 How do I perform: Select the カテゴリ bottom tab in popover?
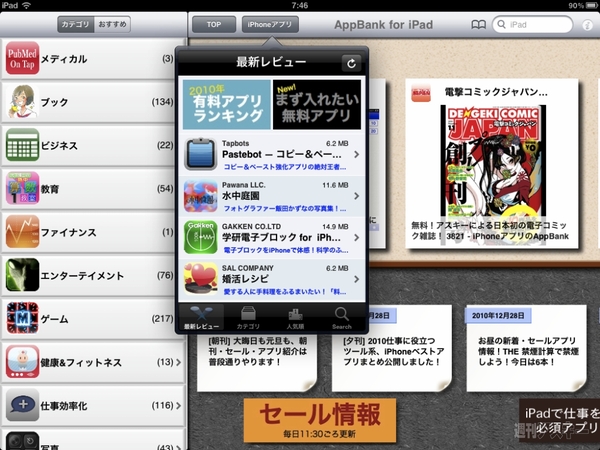pyautogui.click(x=248, y=318)
